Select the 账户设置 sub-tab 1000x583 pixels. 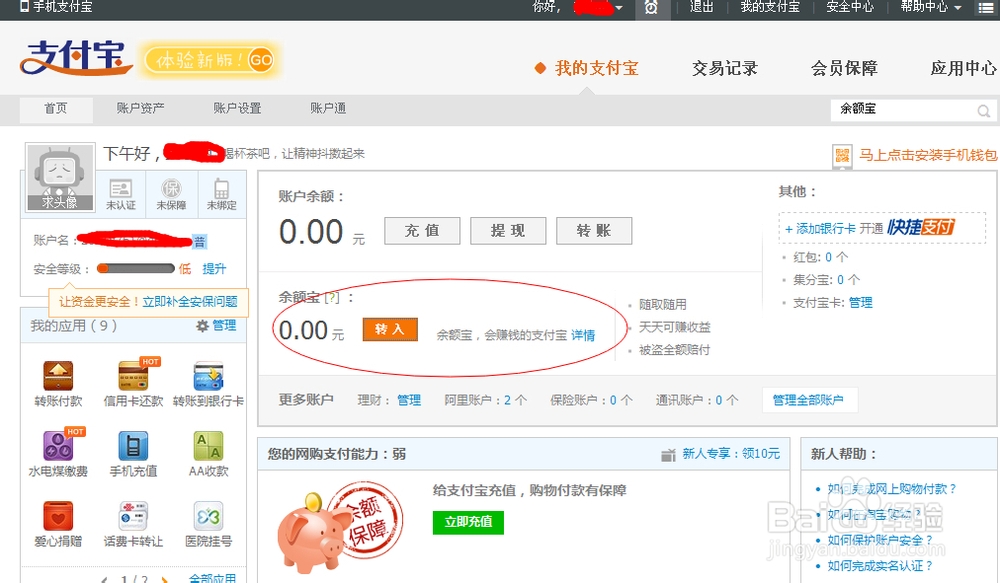pos(237,108)
